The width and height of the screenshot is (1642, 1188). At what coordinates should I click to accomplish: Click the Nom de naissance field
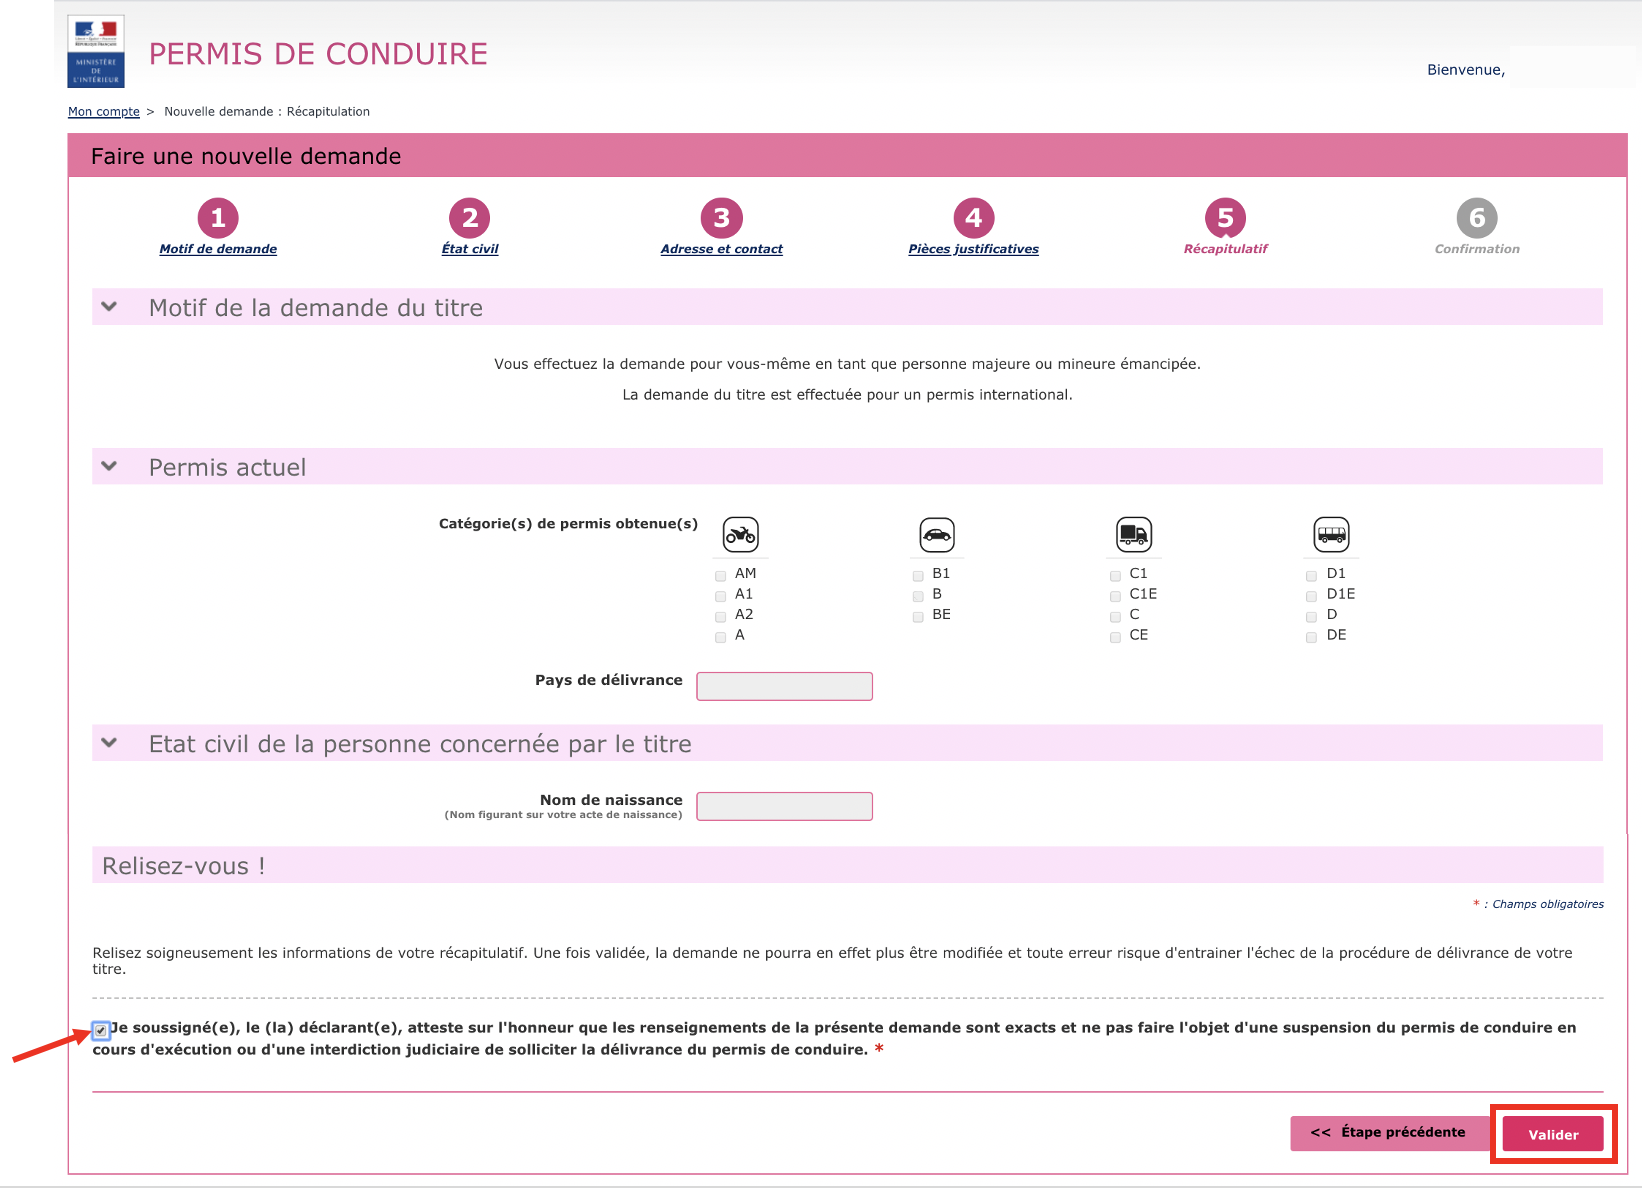tap(785, 806)
